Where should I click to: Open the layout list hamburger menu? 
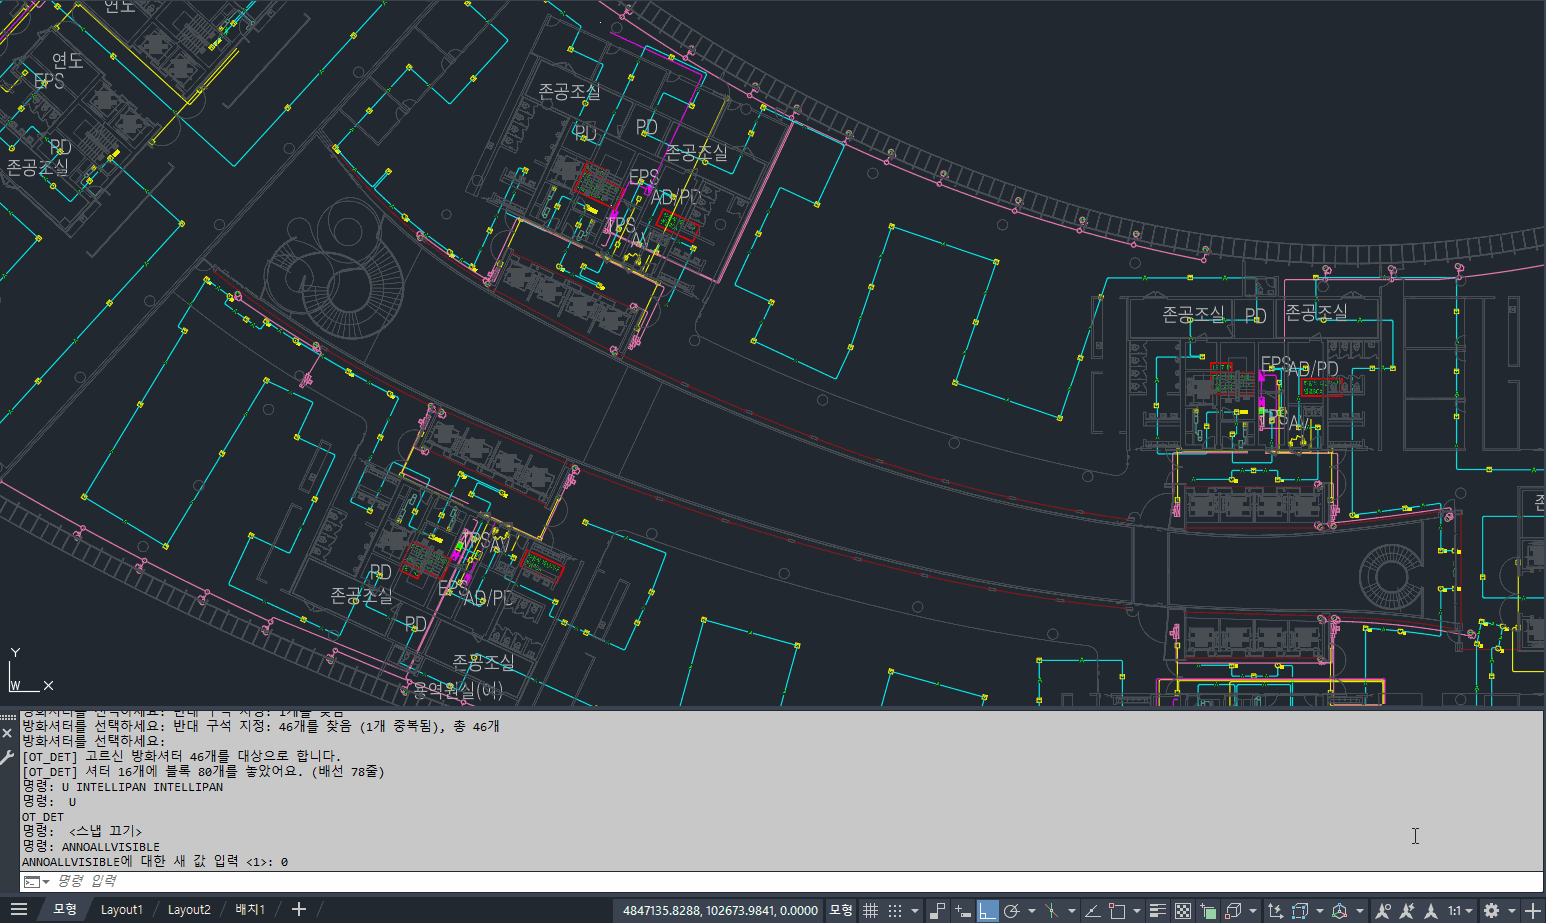point(18,910)
